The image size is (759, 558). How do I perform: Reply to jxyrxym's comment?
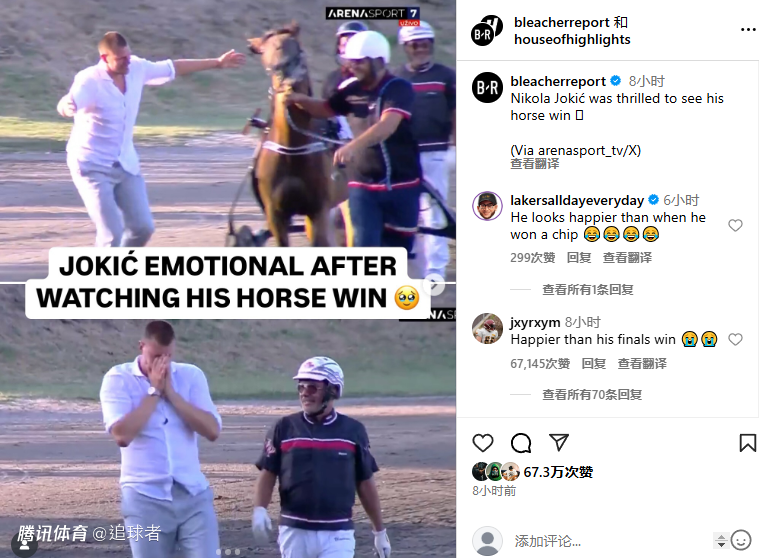(x=593, y=363)
